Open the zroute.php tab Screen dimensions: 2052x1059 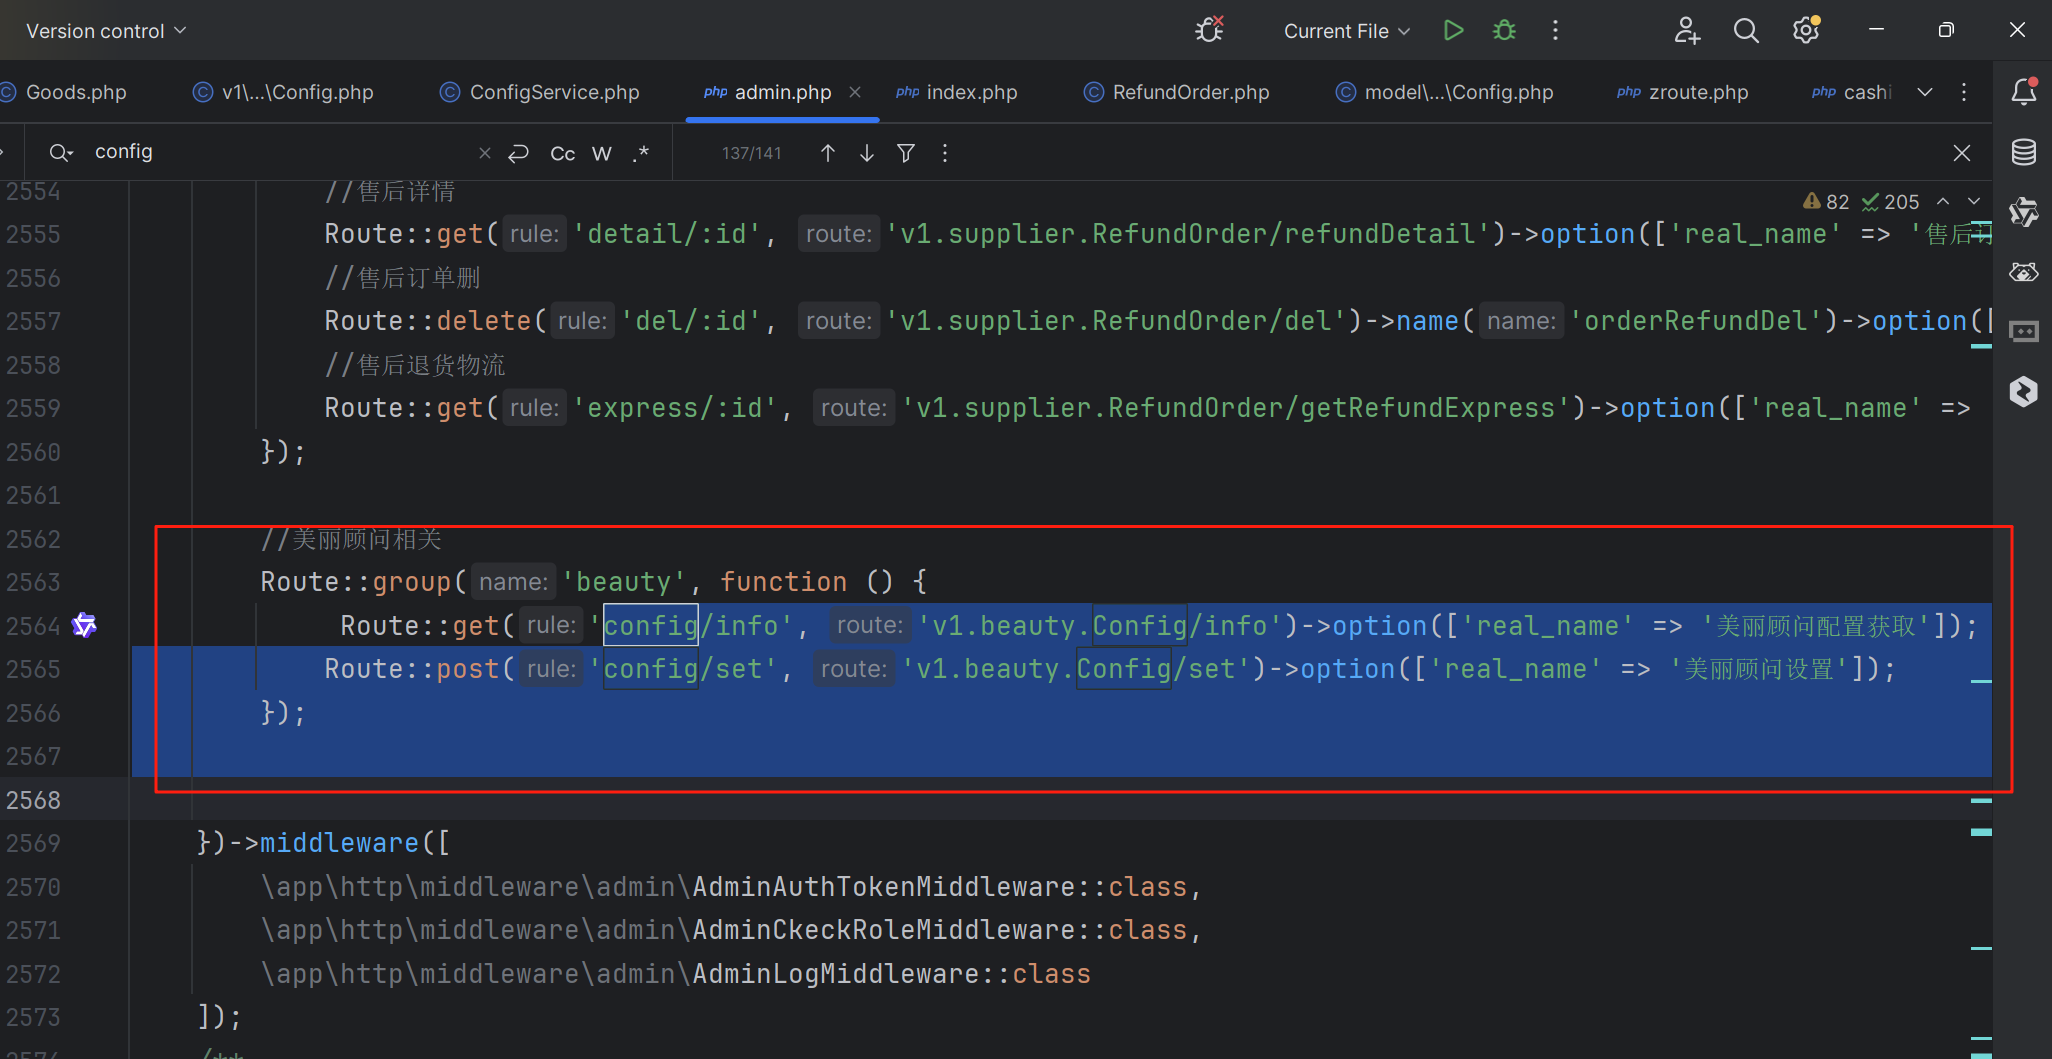click(1683, 92)
